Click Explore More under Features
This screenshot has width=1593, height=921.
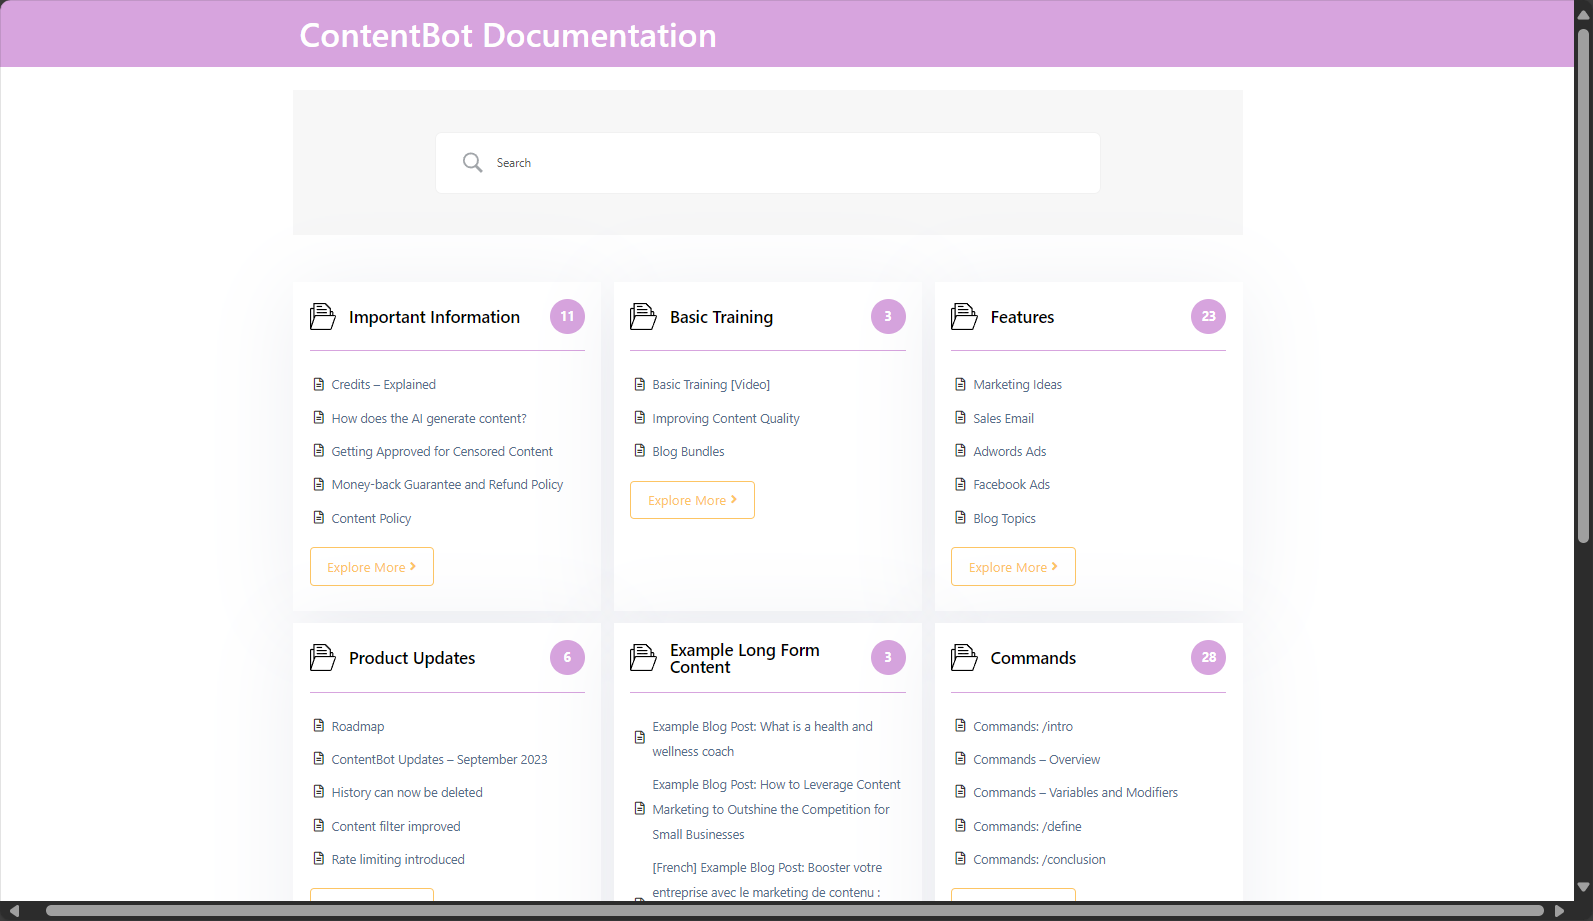point(1013,567)
